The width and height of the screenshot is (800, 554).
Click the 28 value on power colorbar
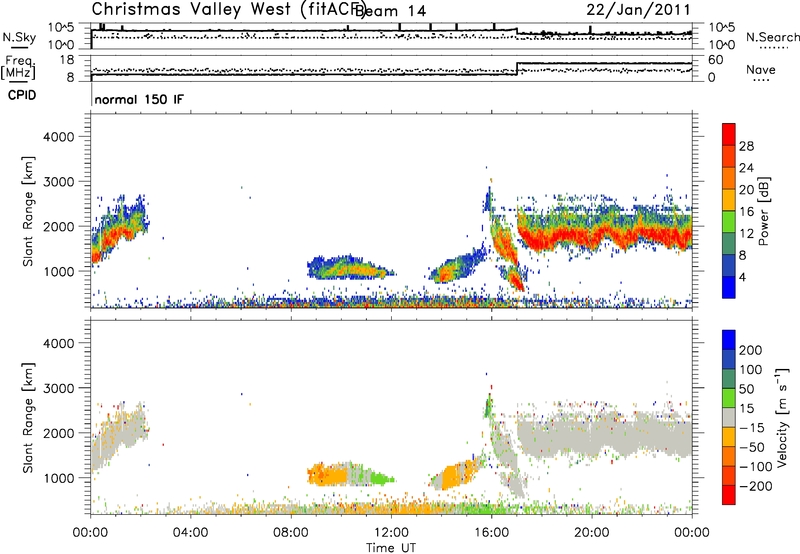tap(746, 146)
